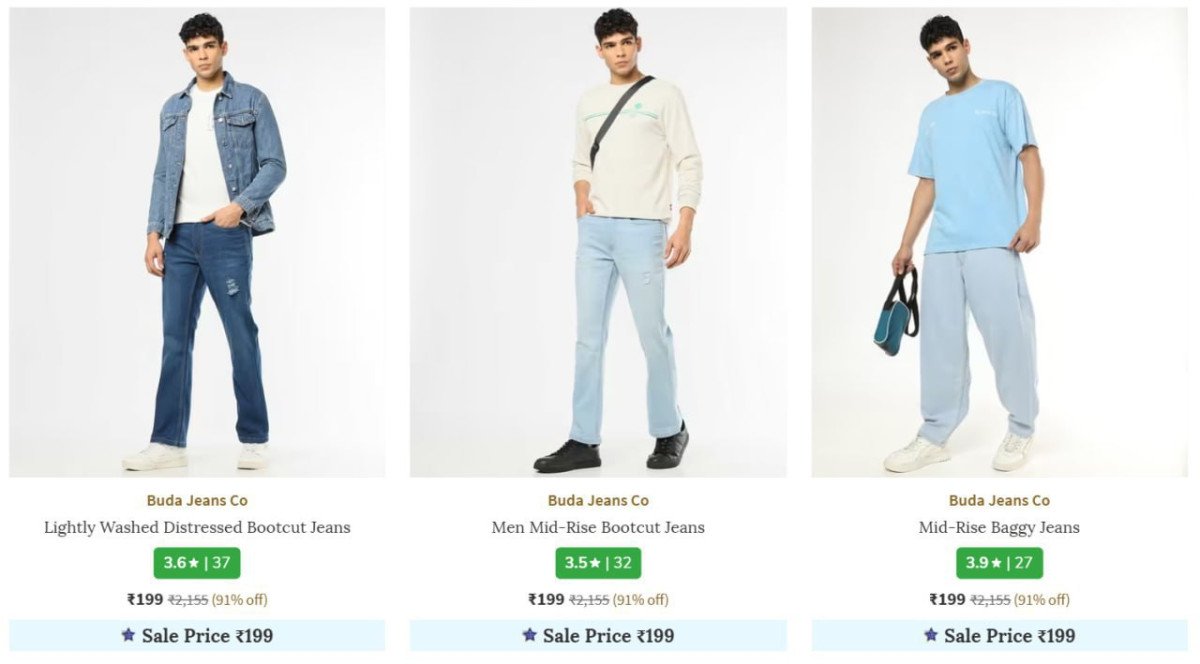Viewport: 1200px width, 664px height.
Task: Click Buda Jeans Co brand under third product
Action: [x=999, y=500]
